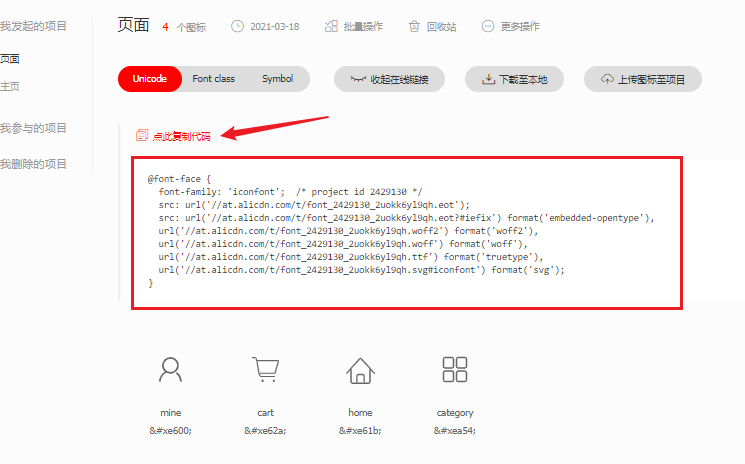Open 更多操作 more actions menu

tap(520, 27)
